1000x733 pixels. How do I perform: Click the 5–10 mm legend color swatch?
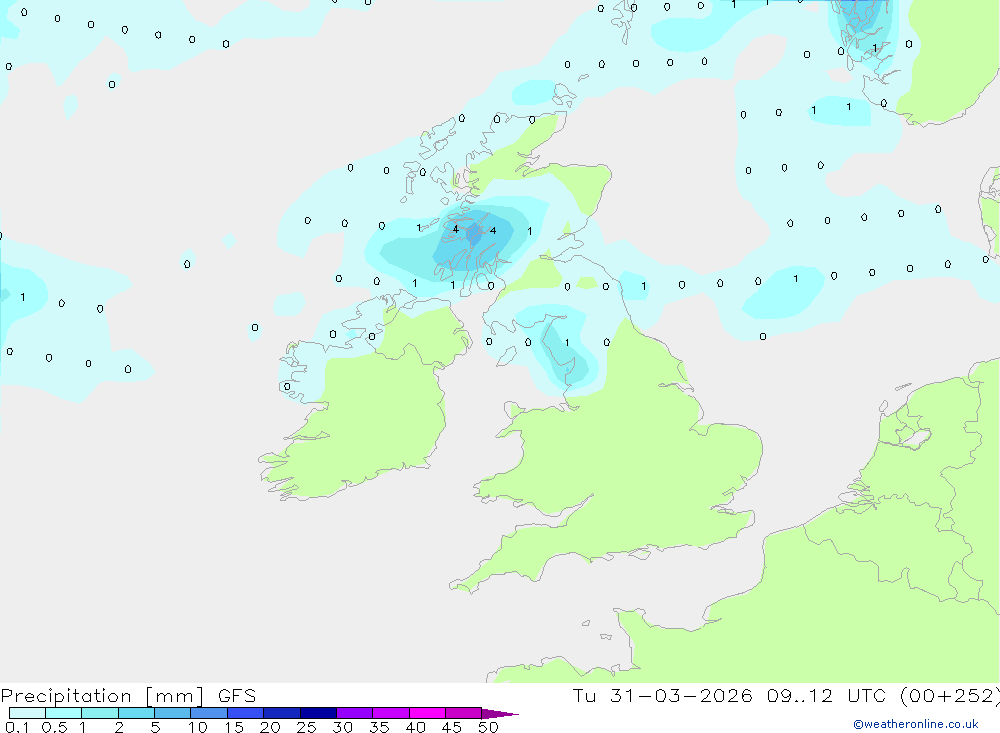[173, 713]
